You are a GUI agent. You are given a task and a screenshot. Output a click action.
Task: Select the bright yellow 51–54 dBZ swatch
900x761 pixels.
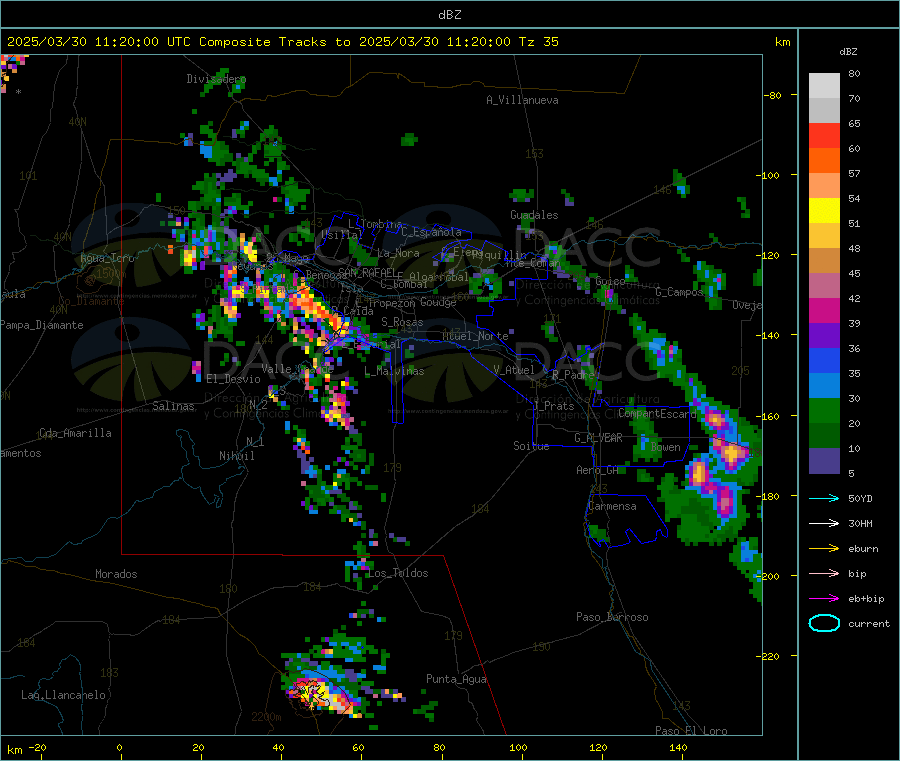tap(824, 211)
